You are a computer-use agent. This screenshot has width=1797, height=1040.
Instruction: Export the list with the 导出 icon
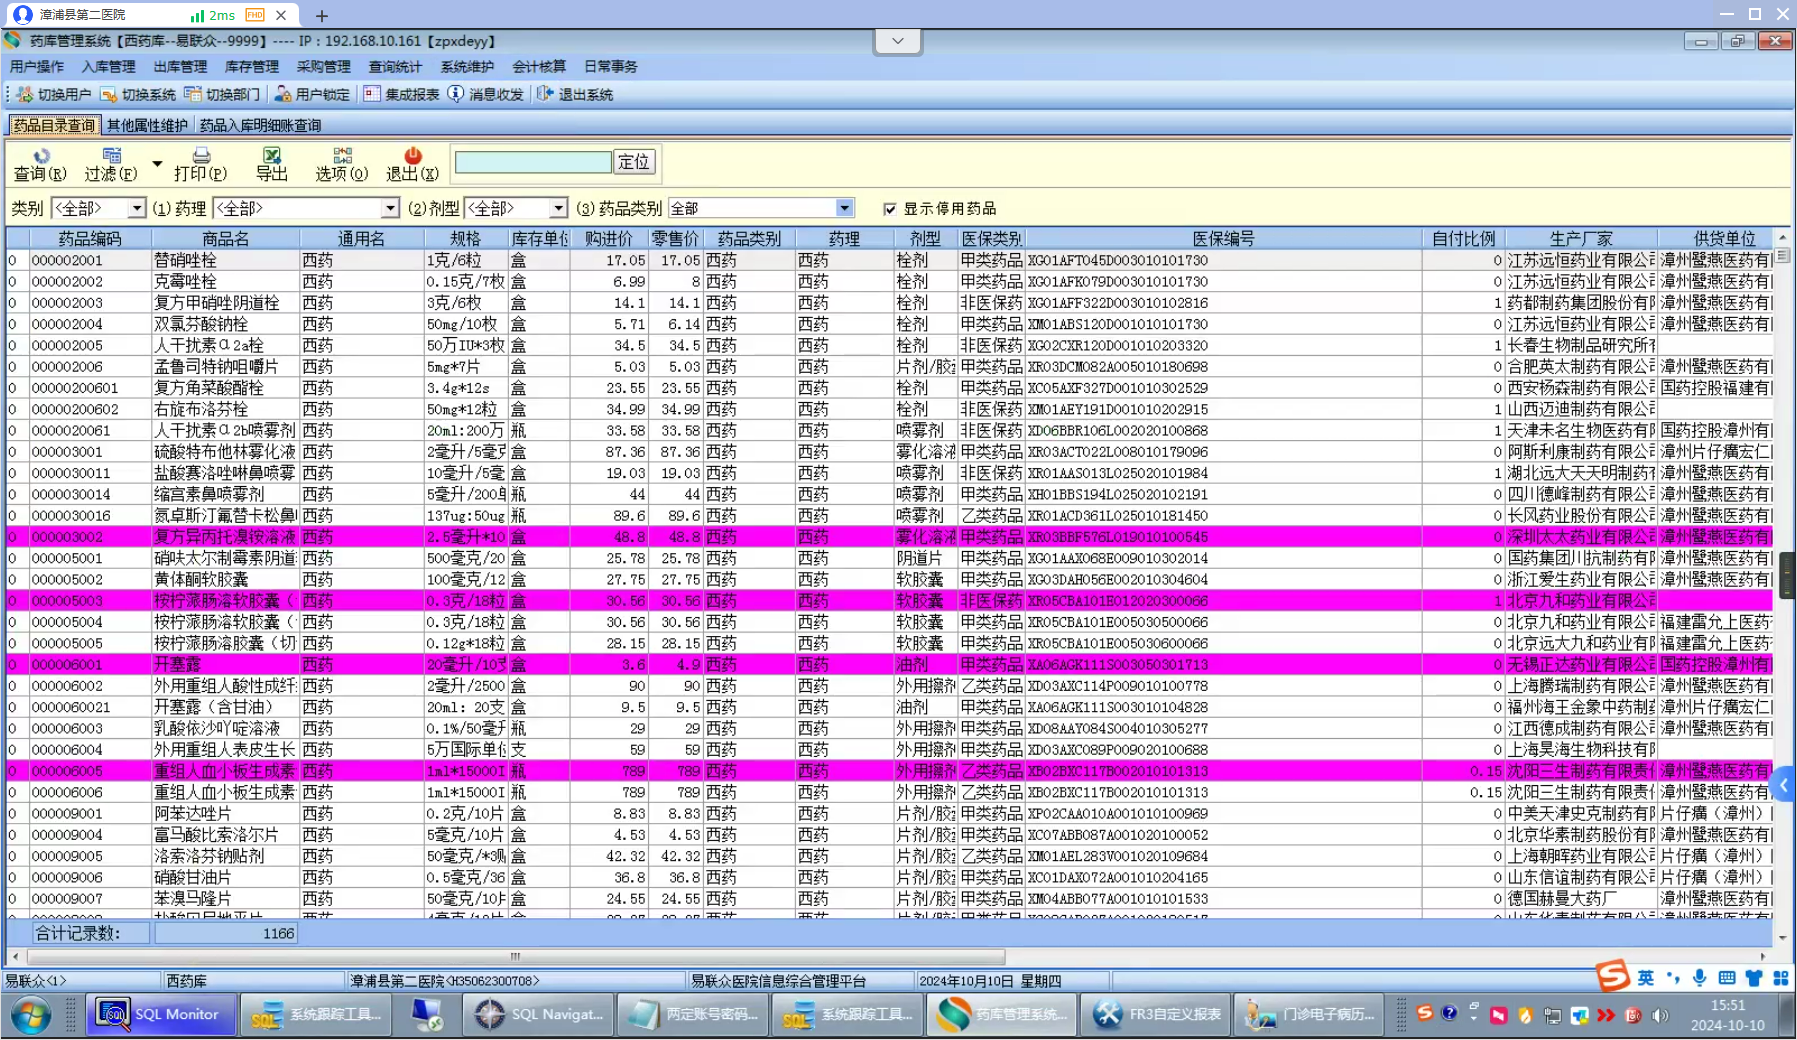pos(271,164)
